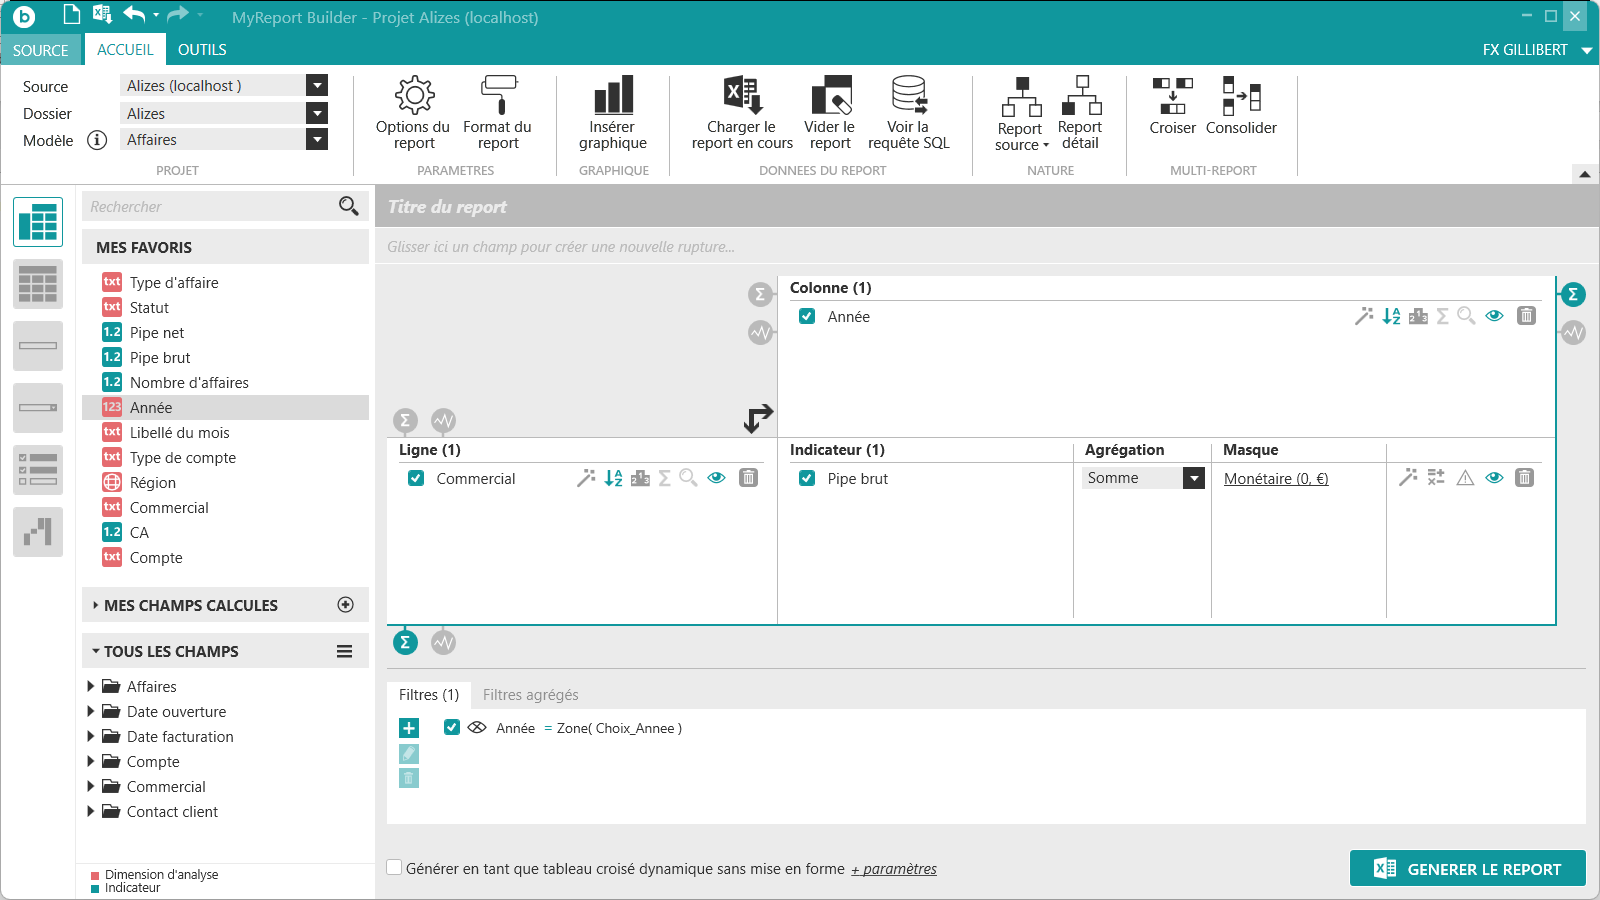Switch to the OUTILS ribbon tab
Screen dimensions: 1600x900
pyautogui.click(x=202, y=50)
